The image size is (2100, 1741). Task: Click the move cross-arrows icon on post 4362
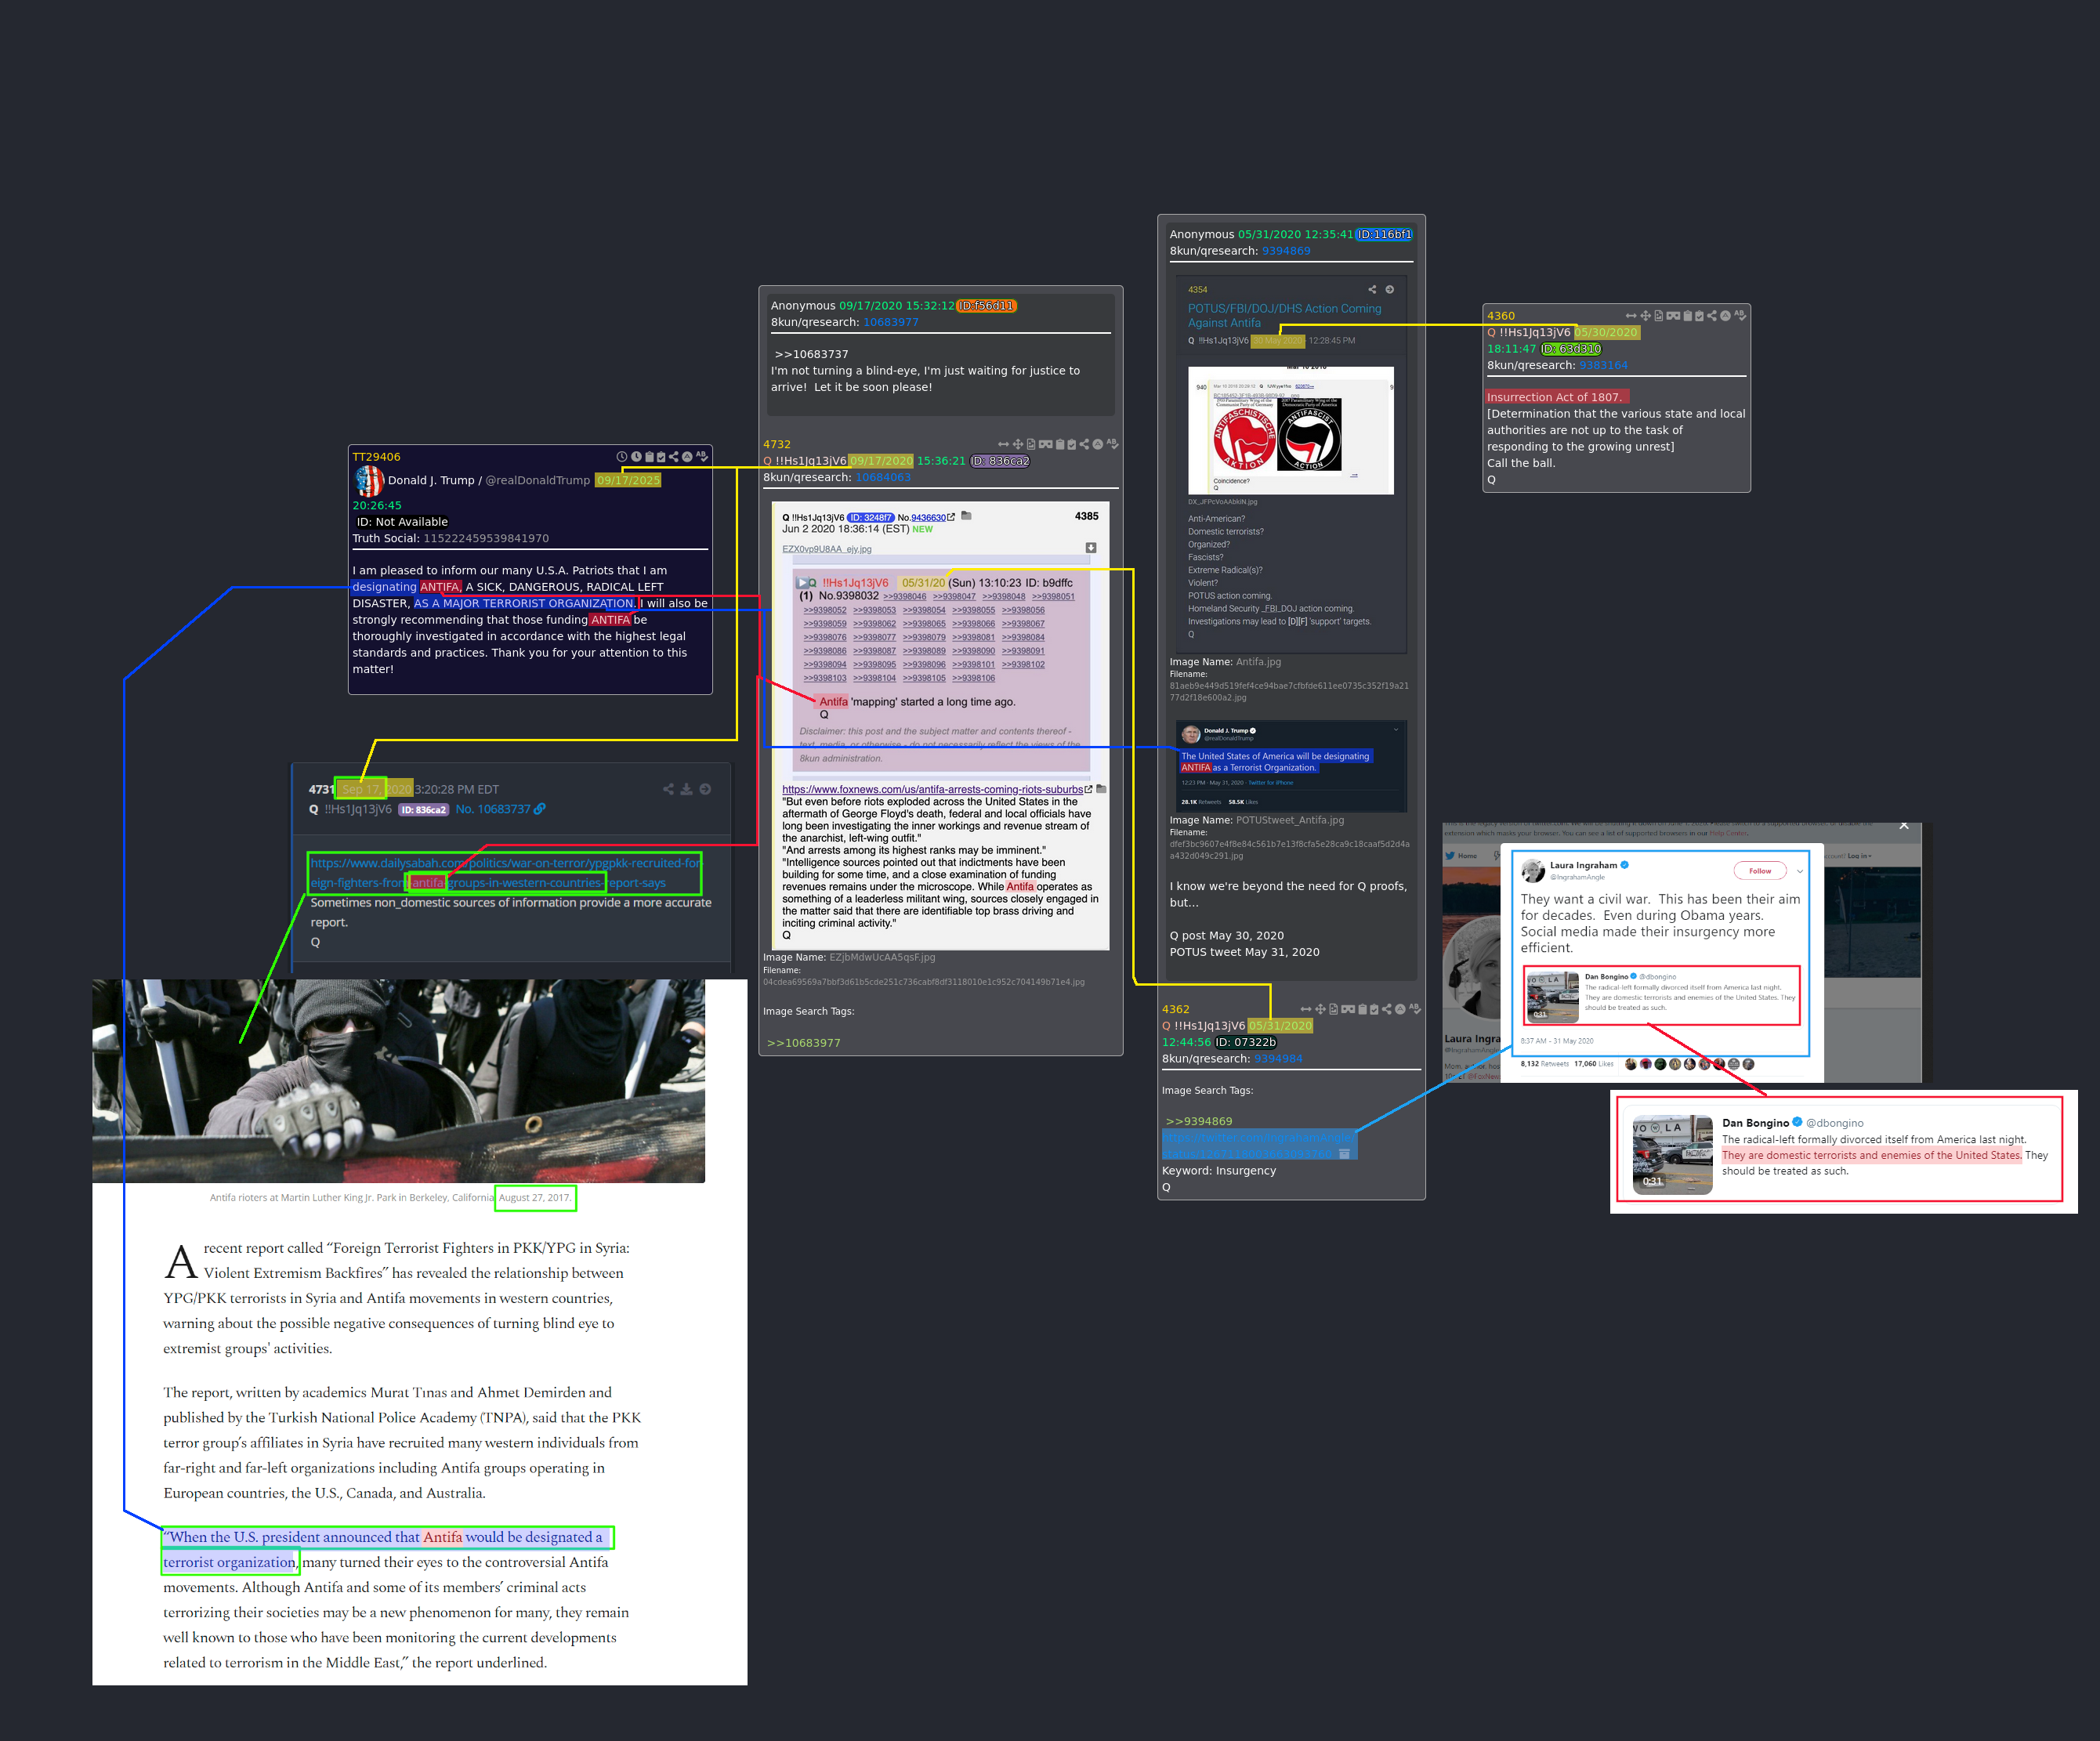click(x=1320, y=1009)
